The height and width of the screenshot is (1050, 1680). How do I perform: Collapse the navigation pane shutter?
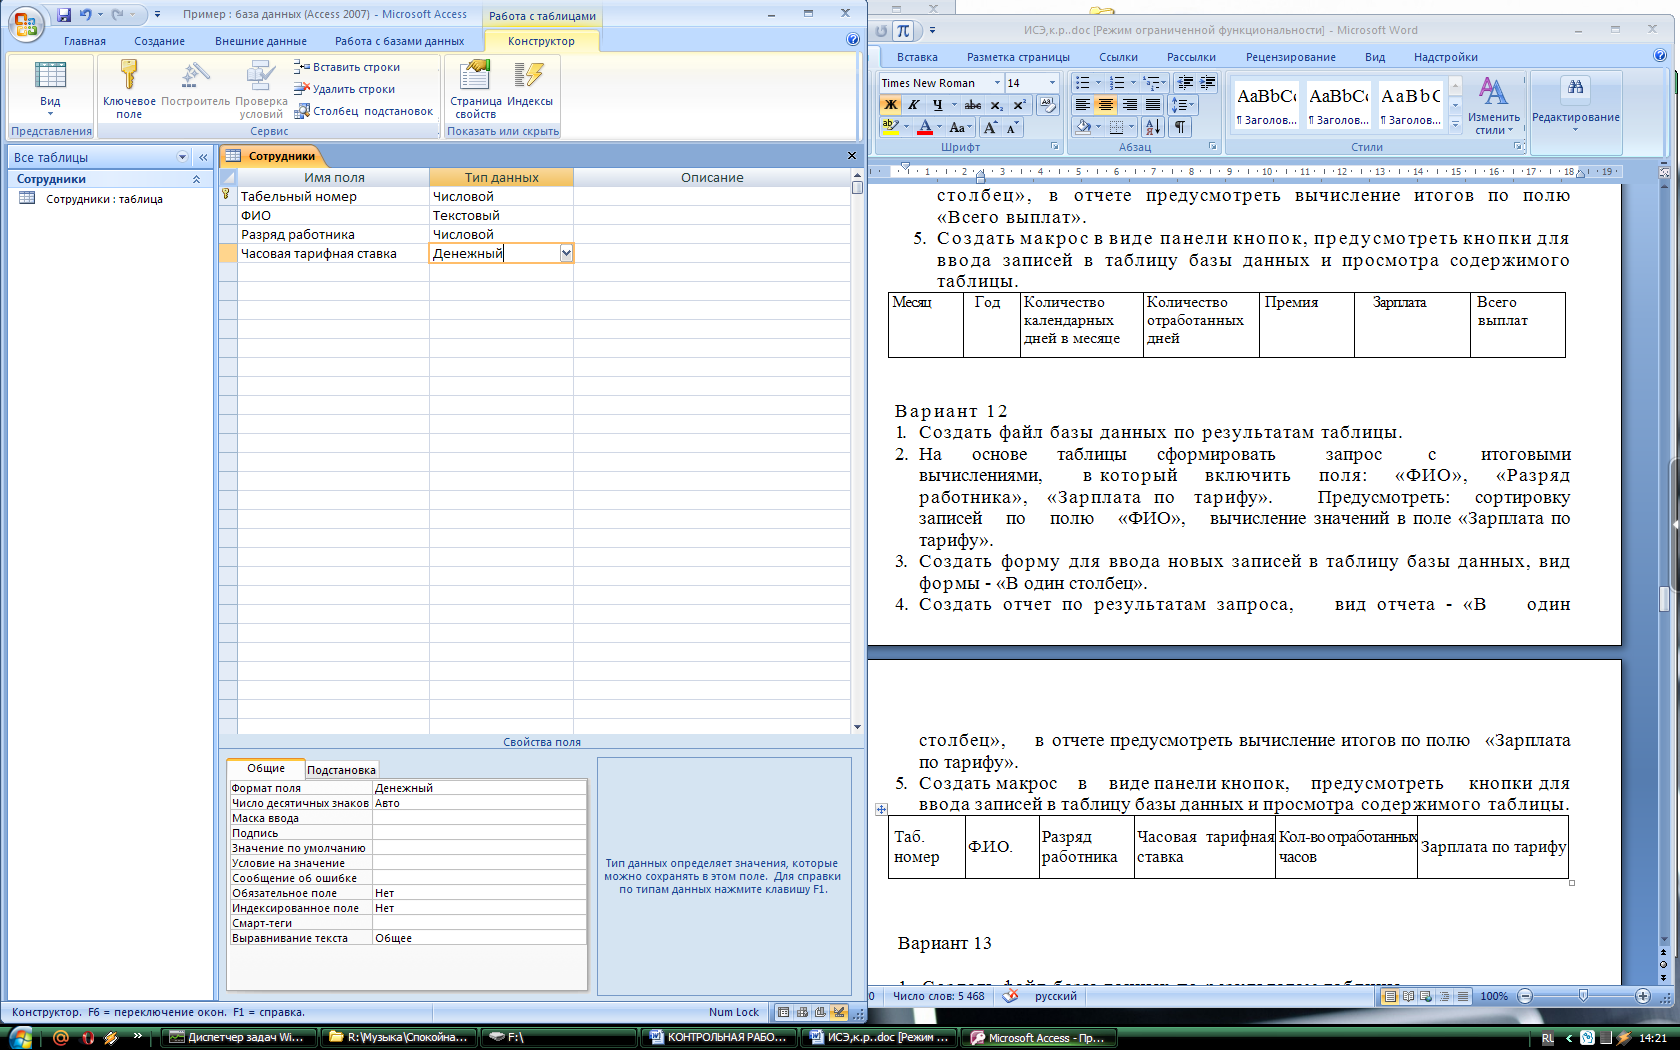[x=203, y=157]
